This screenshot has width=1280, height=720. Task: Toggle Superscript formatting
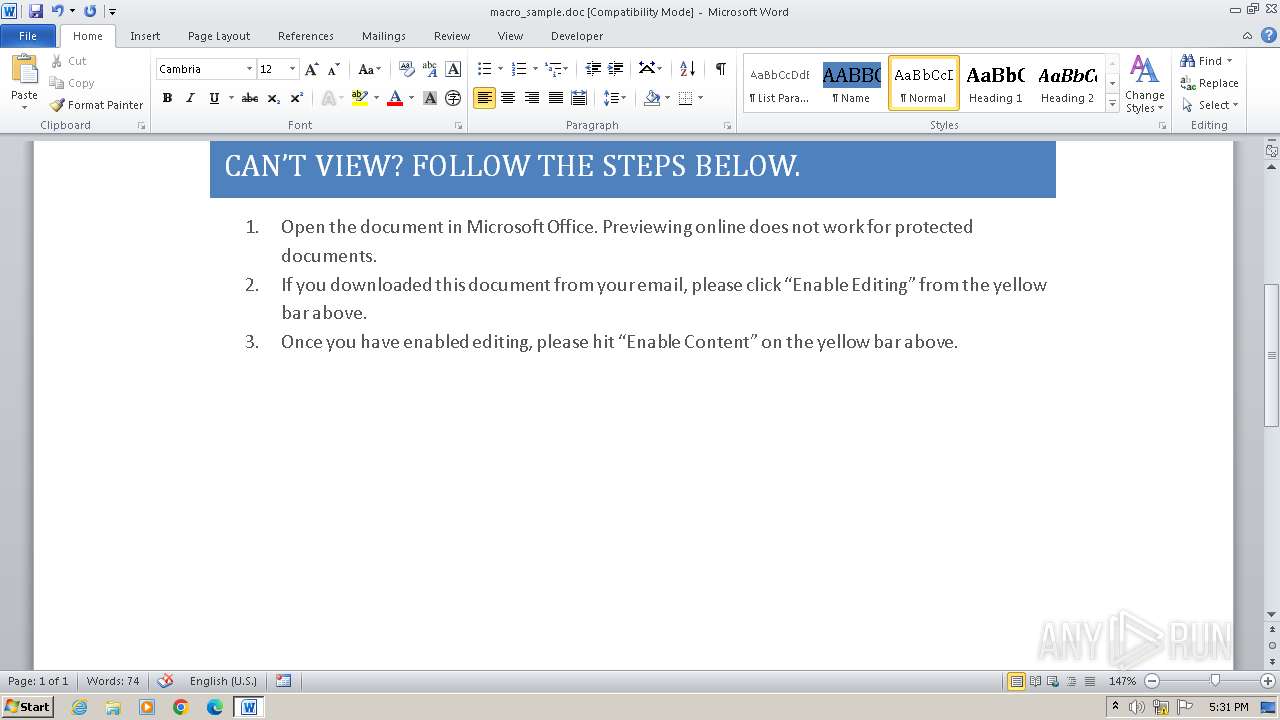click(x=296, y=98)
